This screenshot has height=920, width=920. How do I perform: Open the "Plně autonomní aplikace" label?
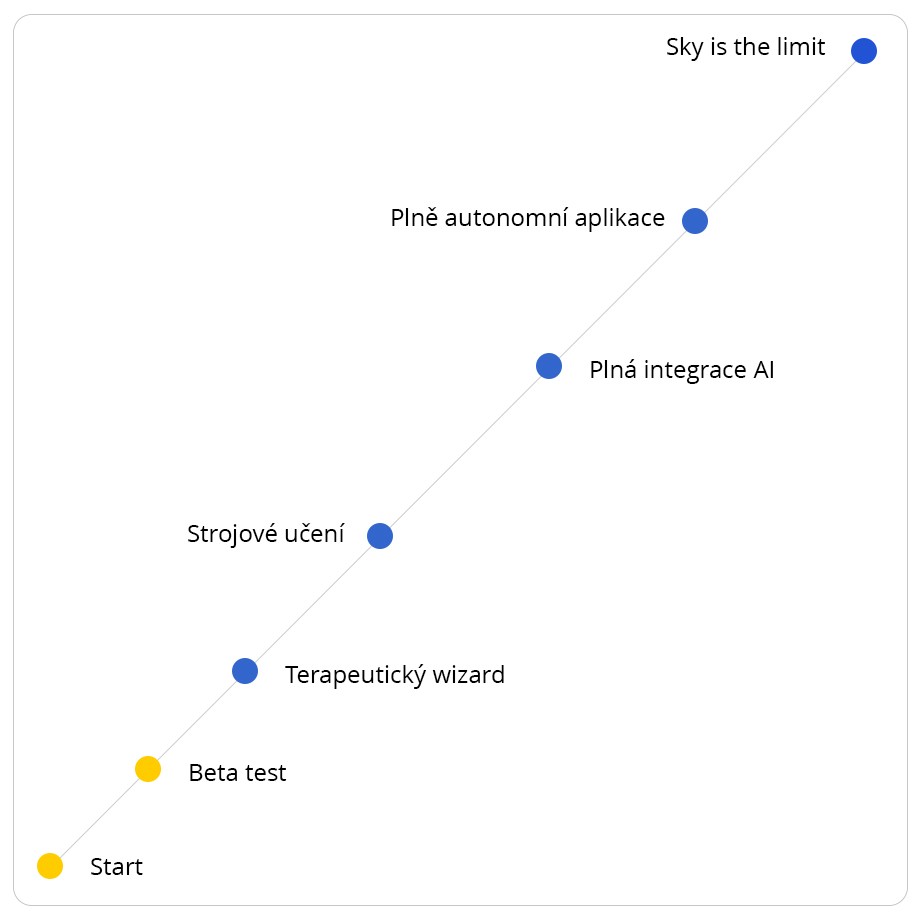click(527, 218)
